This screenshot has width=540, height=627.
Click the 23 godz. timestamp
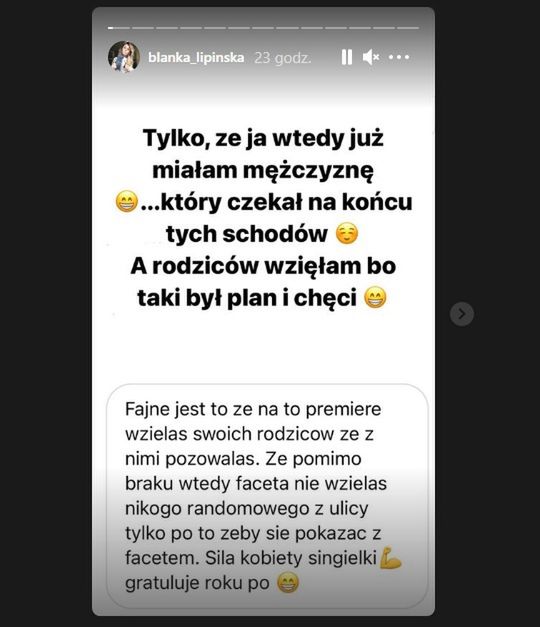coord(283,58)
